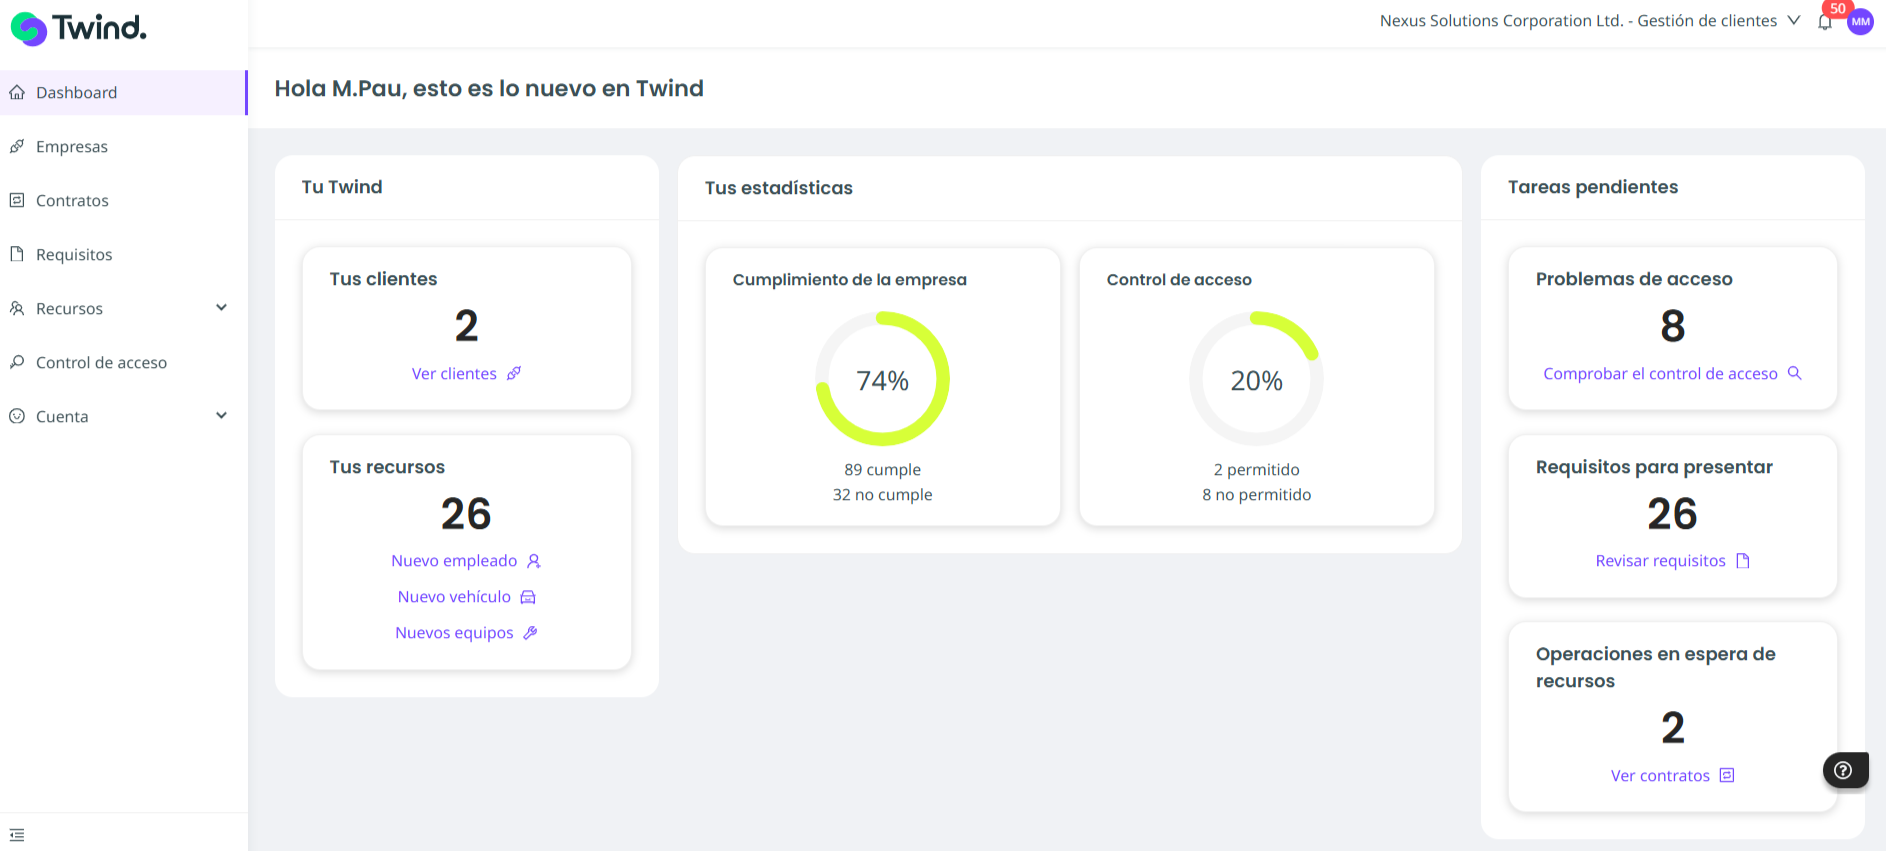Open notifications bell icon
Image resolution: width=1886 pixels, height=851 pixels.
point(1825,22)
